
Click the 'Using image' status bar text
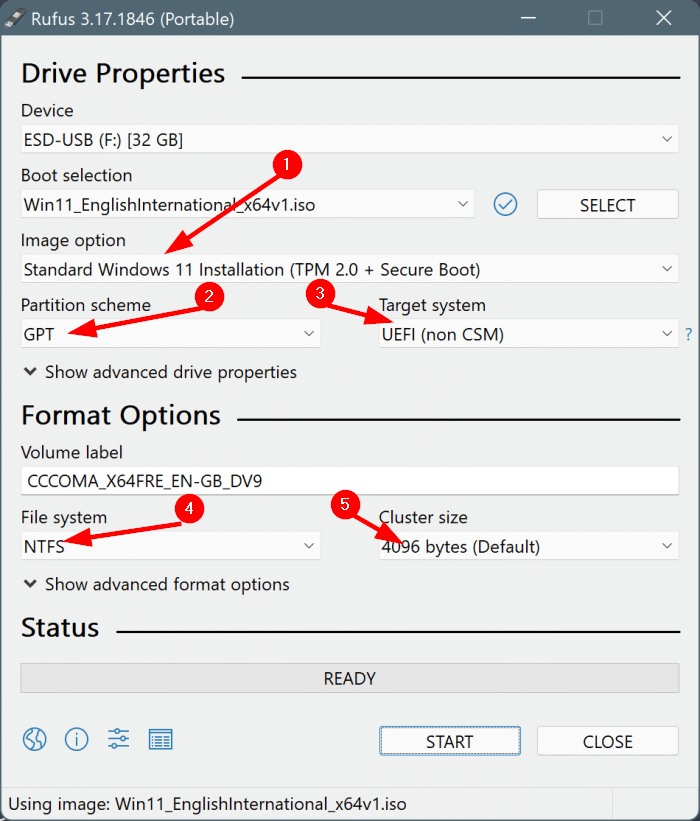(x=207, y=804)
